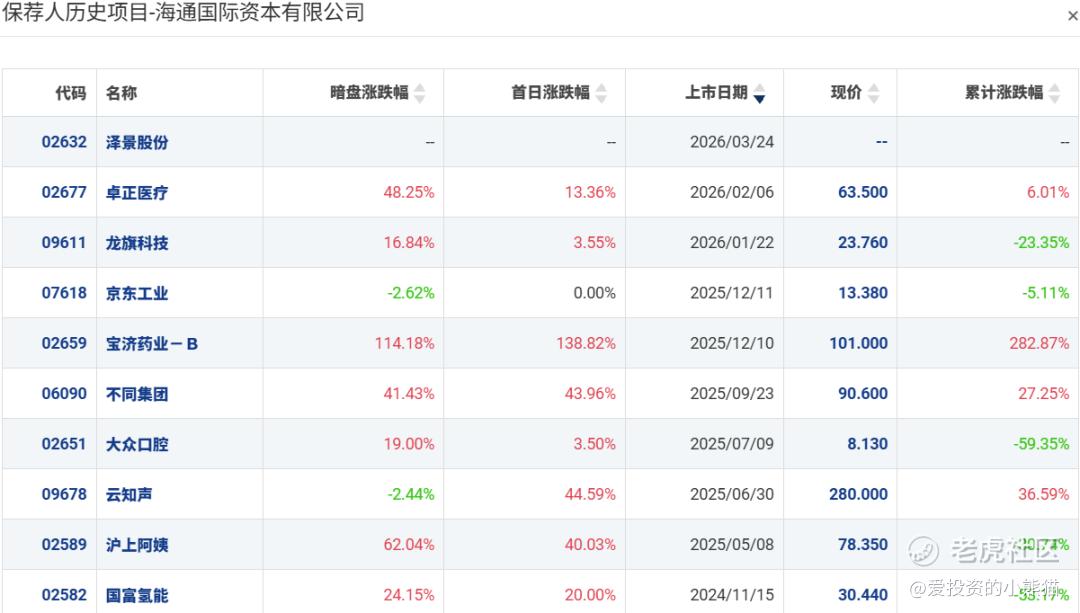Sort by 上市日期 column arrows
The height and width of the screenshot is (613, 1080).
pos(759,92)
